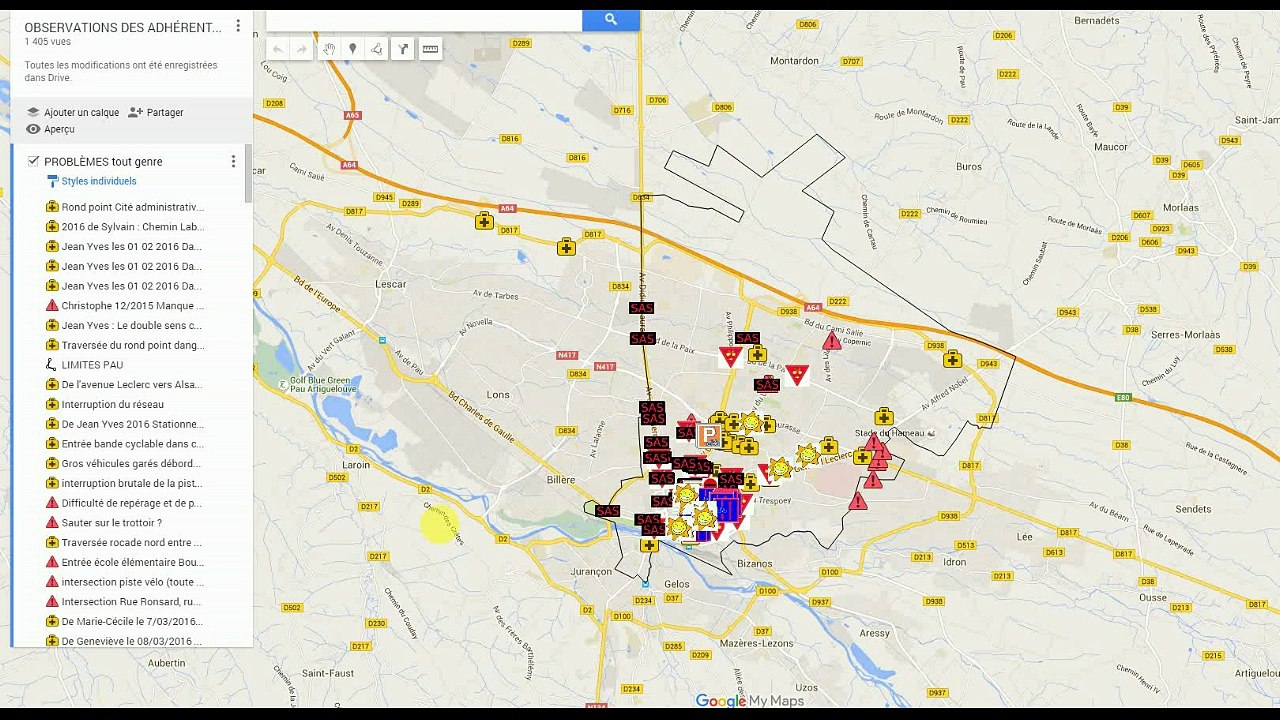Activate the measure distance ruler tool

click(x=430, y=49)
